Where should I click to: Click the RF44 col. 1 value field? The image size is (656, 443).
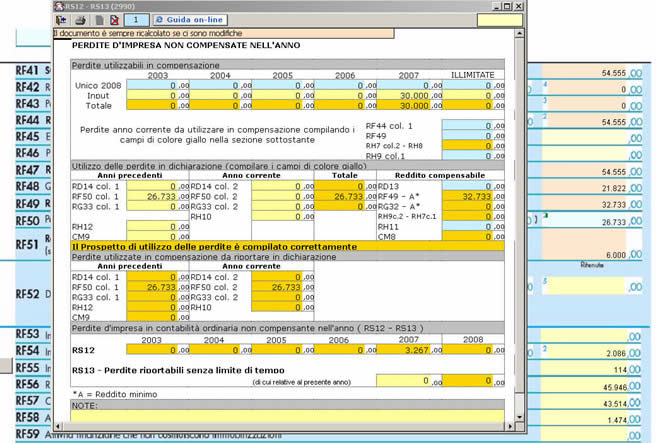(x=467, y=125)
